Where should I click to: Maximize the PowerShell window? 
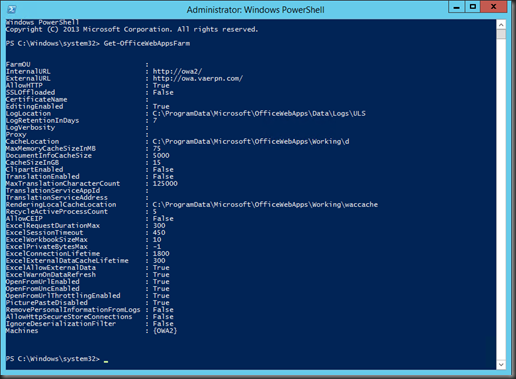click(473, 7)
